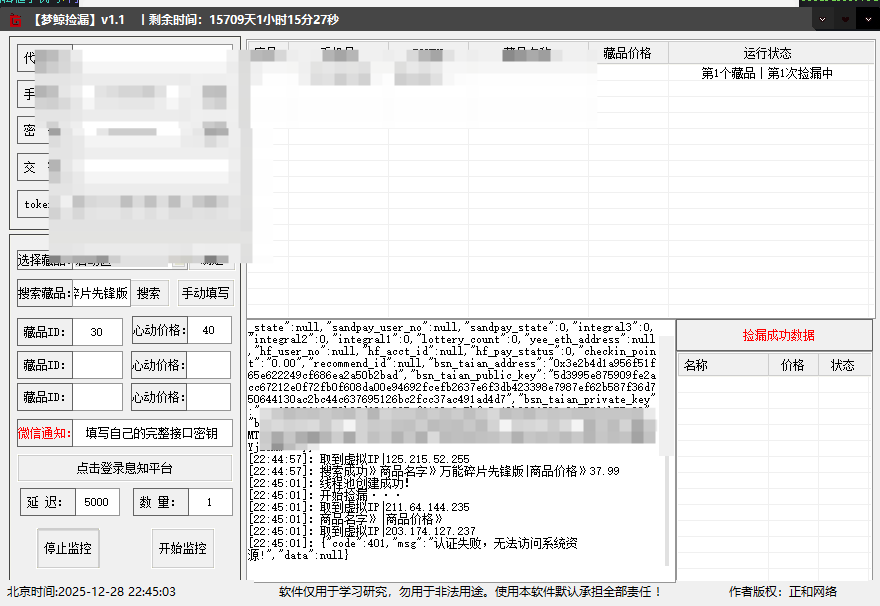The width and height of the screenshot is (880, 606).
Task: Click first 心动价格 field containing 40
Action: 208,332
